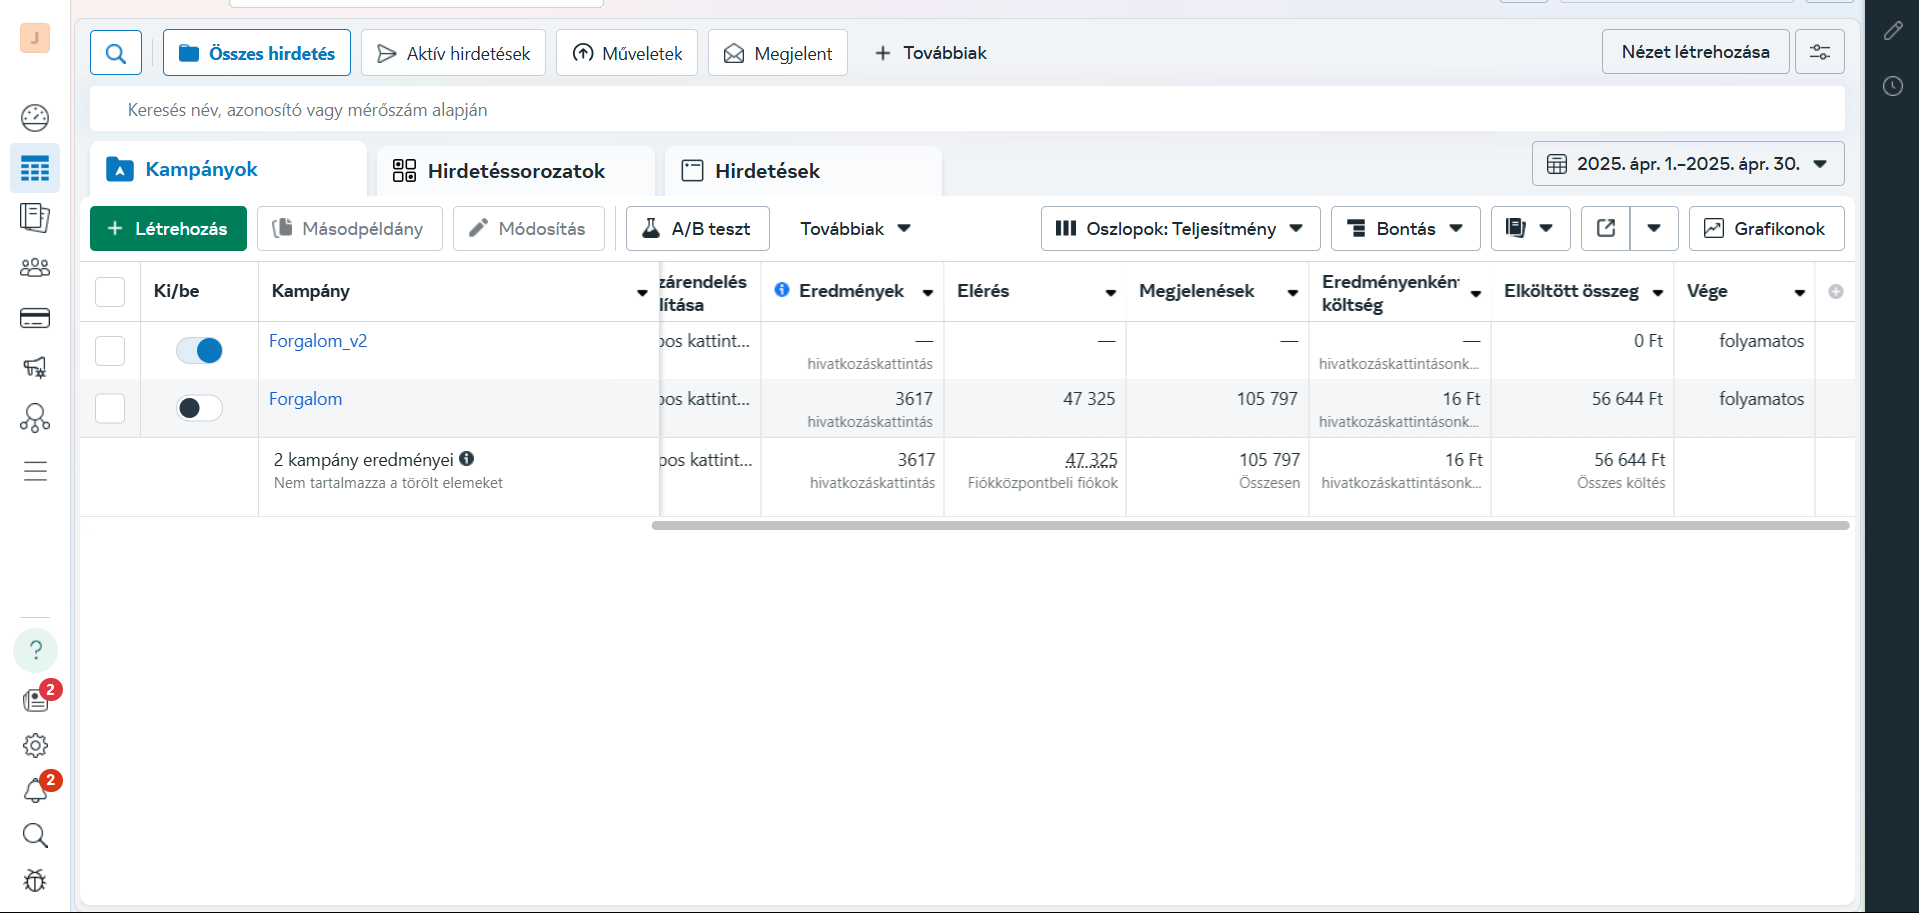
Task: Switch to the Kampányok tab
Action: pyautogui.click(x=228, y=170)
